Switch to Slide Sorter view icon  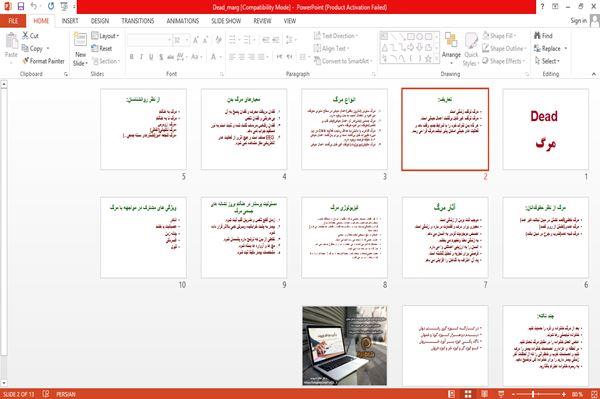(x=468, y=394)
